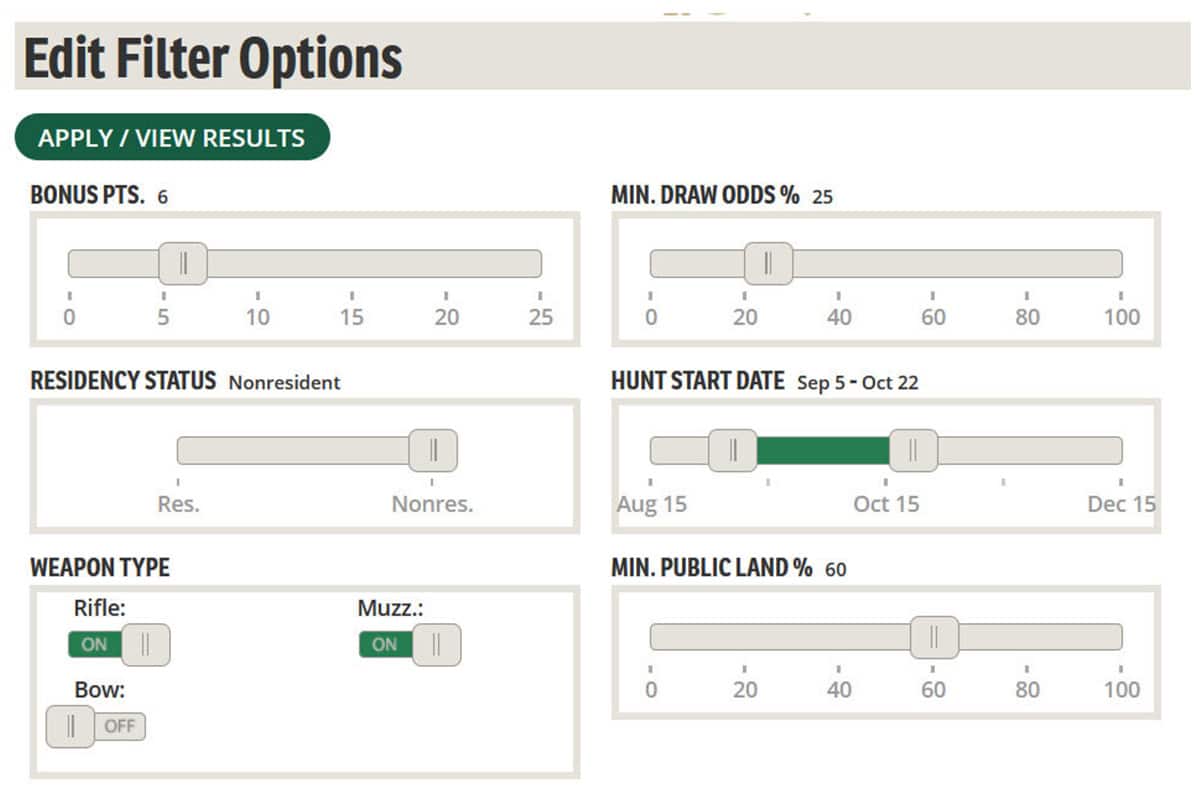1200x800 pixels.
Task: Click the Nonres. label under Residency slider
Action: (x=432, y=504)
